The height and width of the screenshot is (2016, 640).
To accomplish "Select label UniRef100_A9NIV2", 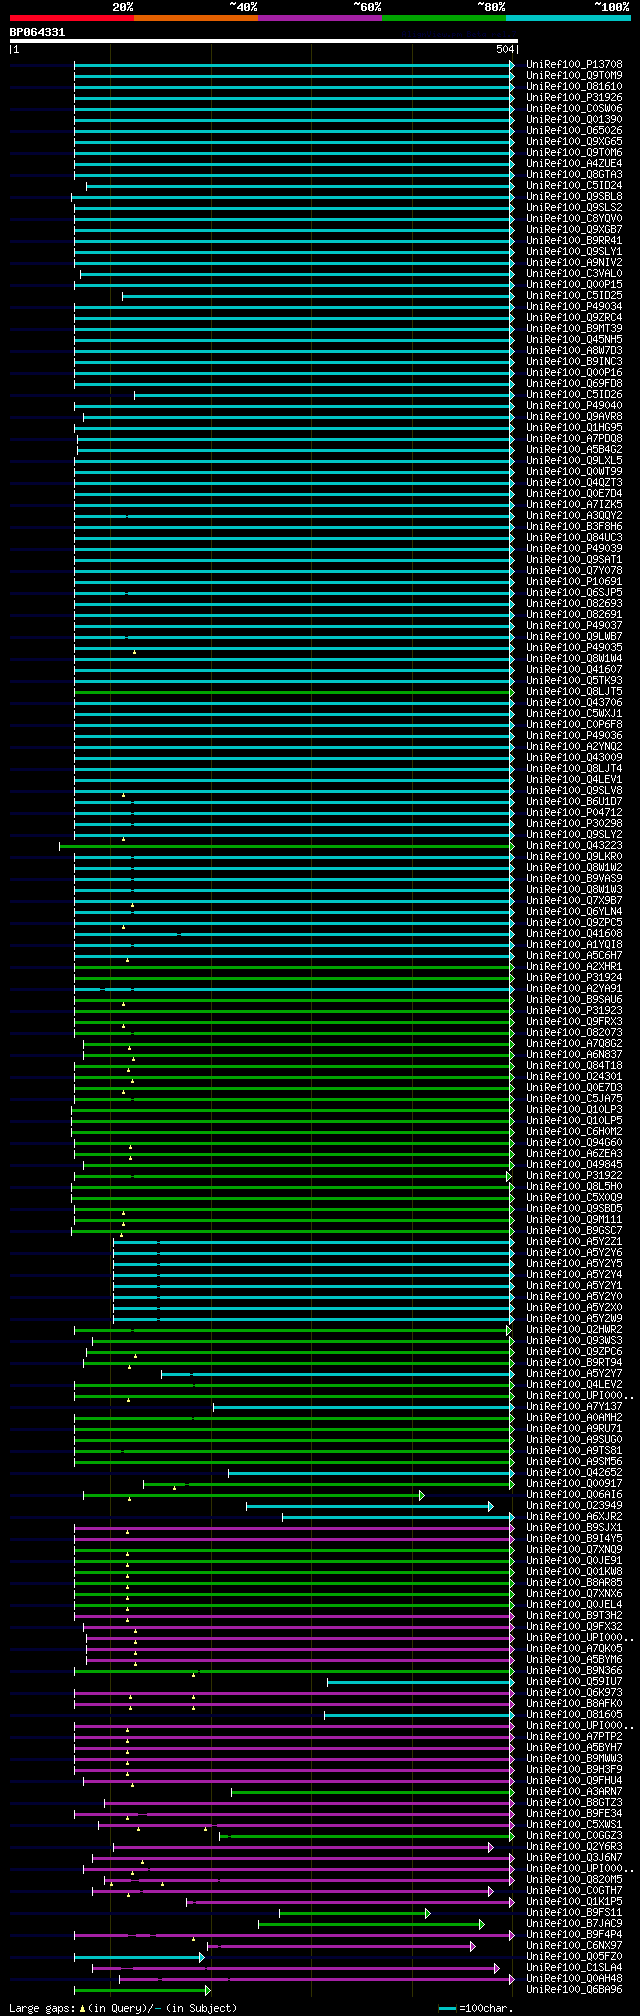I will [x=574, y=263].
